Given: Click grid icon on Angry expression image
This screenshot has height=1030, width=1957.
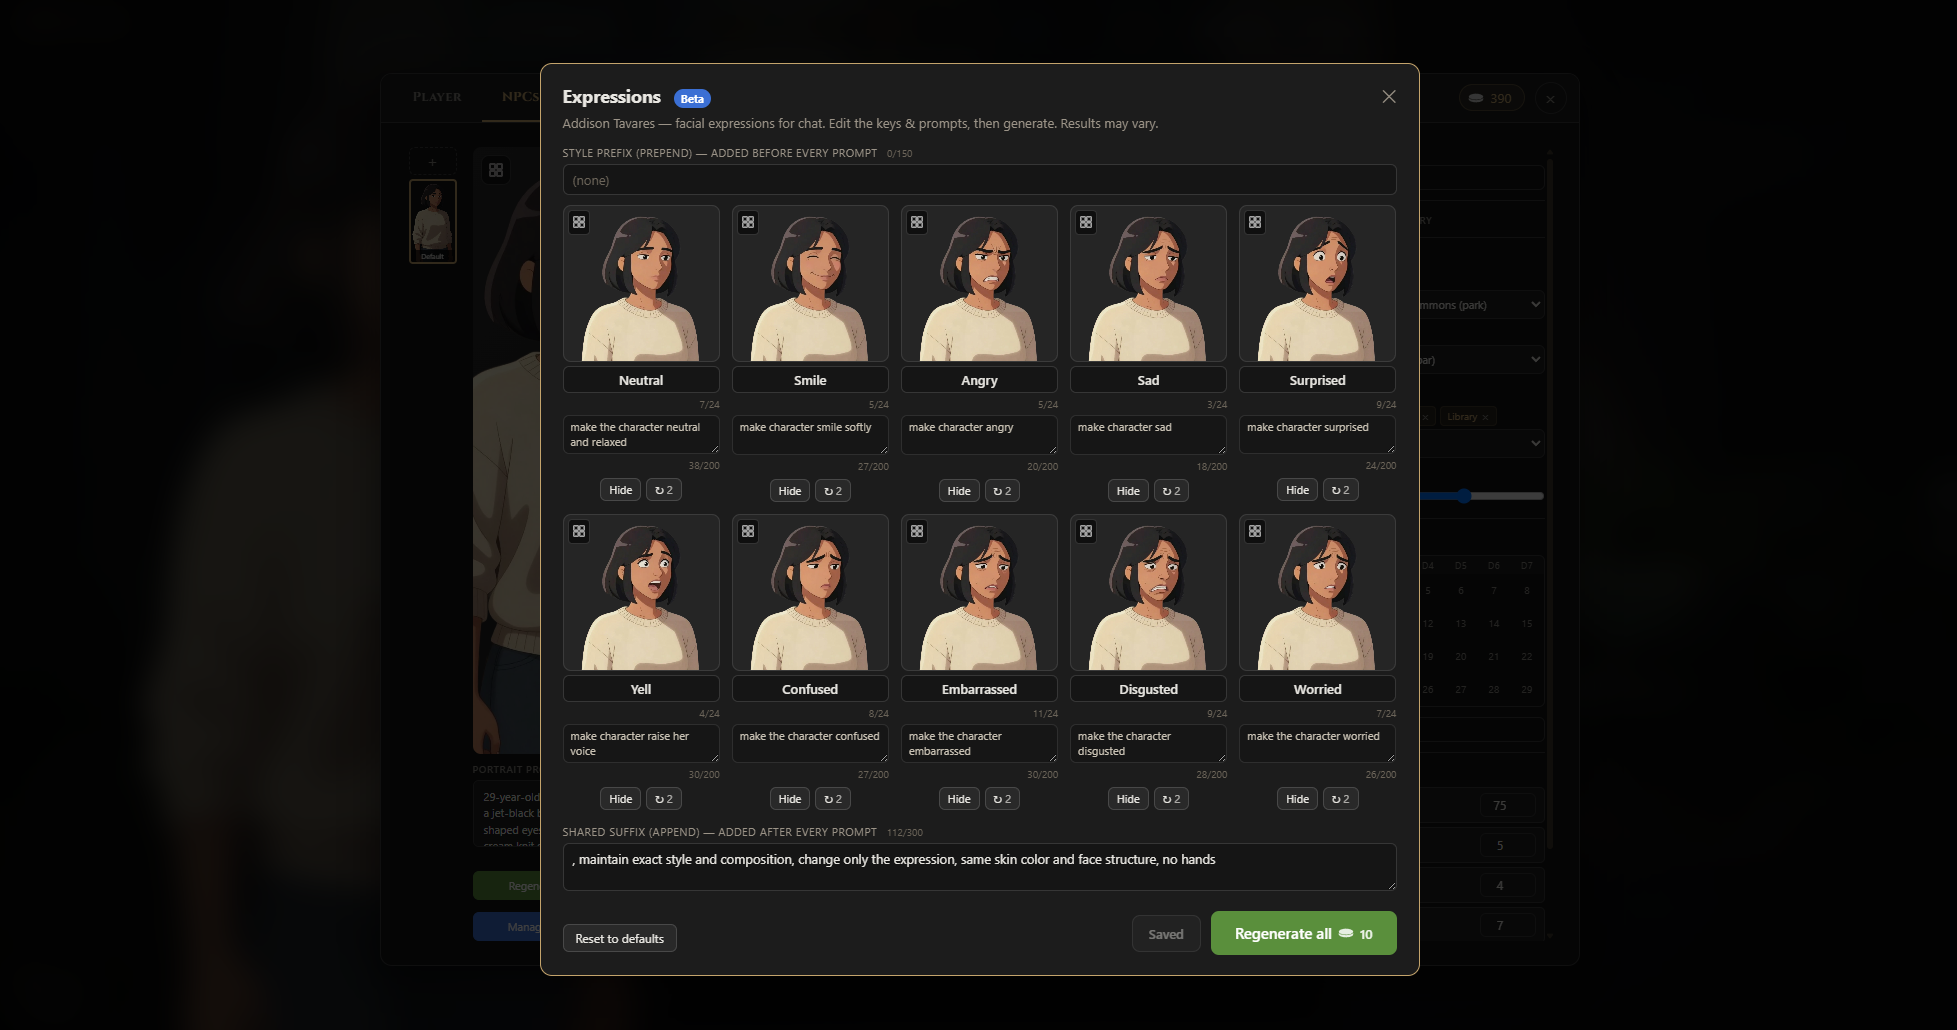Looking at the screenshot, I should 917,222.
